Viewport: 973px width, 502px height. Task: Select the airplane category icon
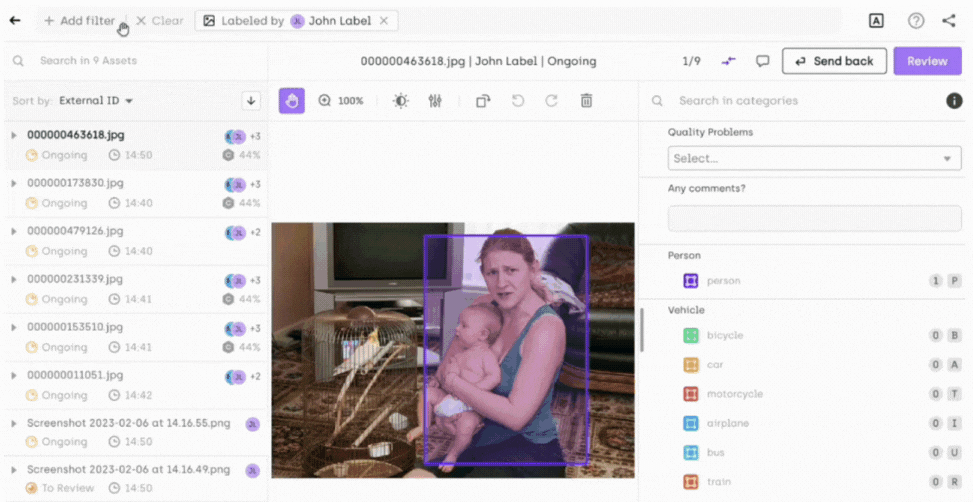691,423
